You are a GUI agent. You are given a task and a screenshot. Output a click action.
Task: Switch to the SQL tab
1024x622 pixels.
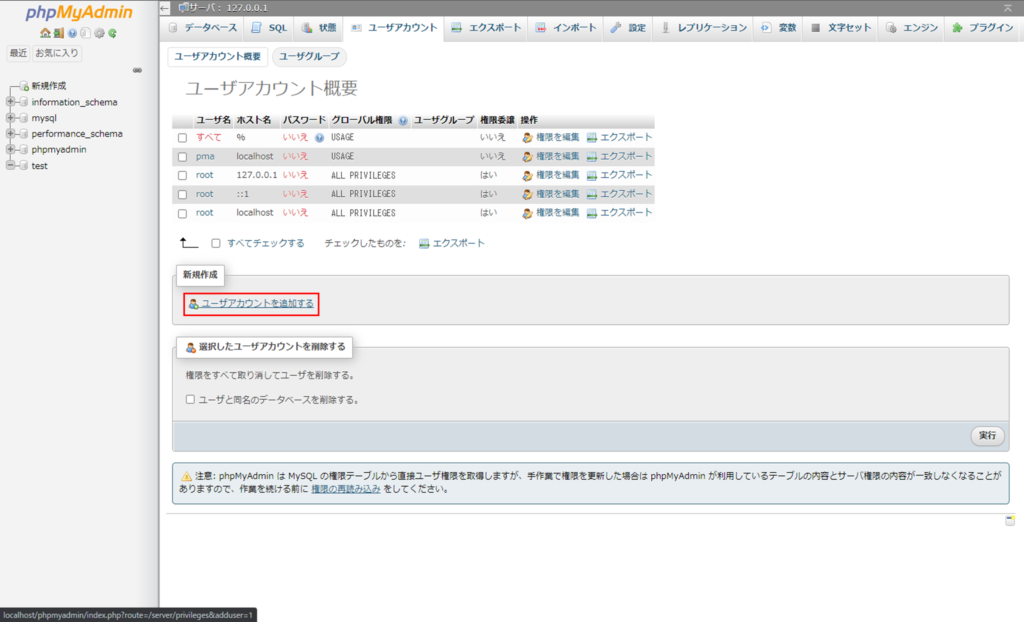(x=268, y=27)
